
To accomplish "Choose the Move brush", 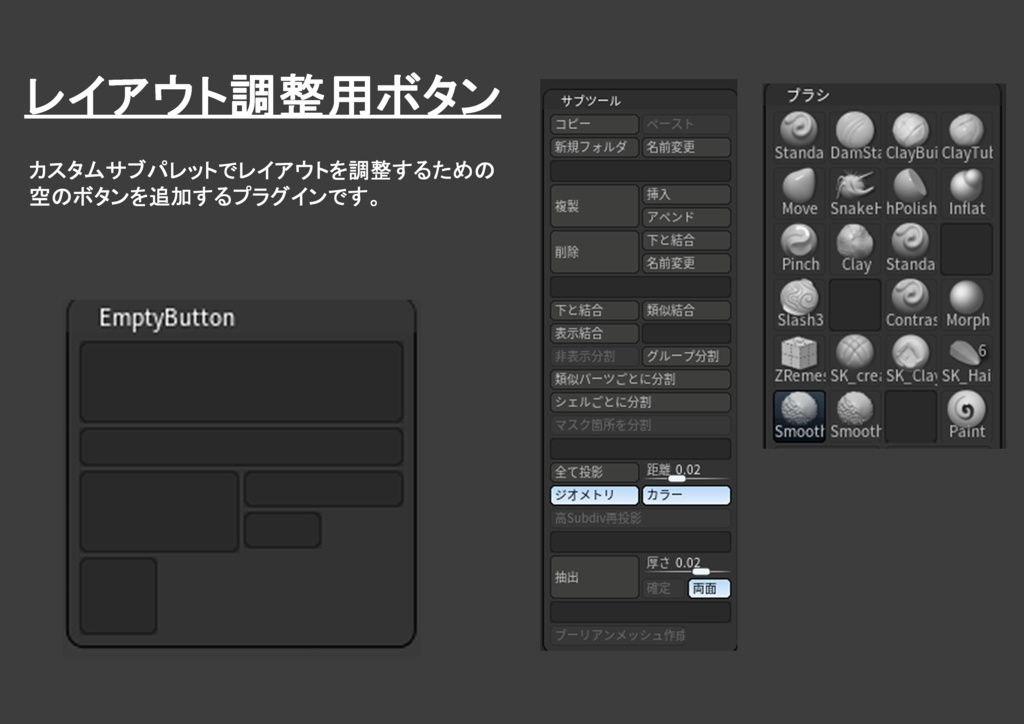I will (x=799, y=193).
